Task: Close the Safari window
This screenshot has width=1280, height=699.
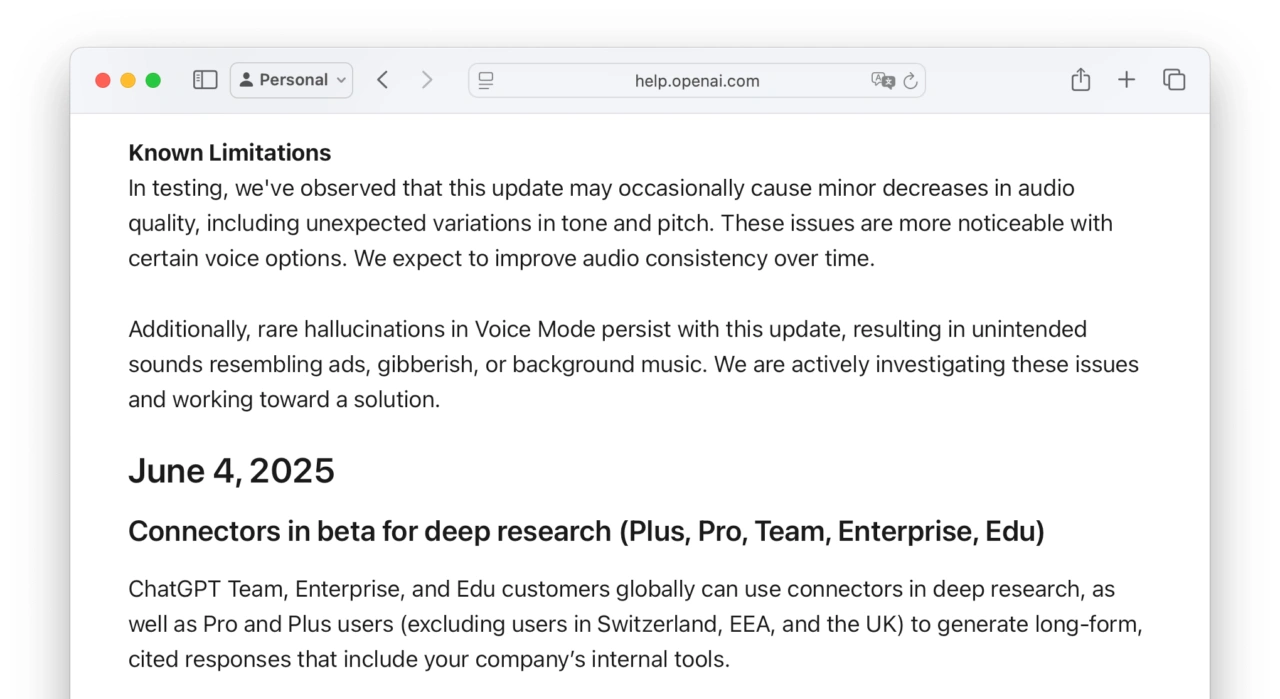Action: coord(103,80)
